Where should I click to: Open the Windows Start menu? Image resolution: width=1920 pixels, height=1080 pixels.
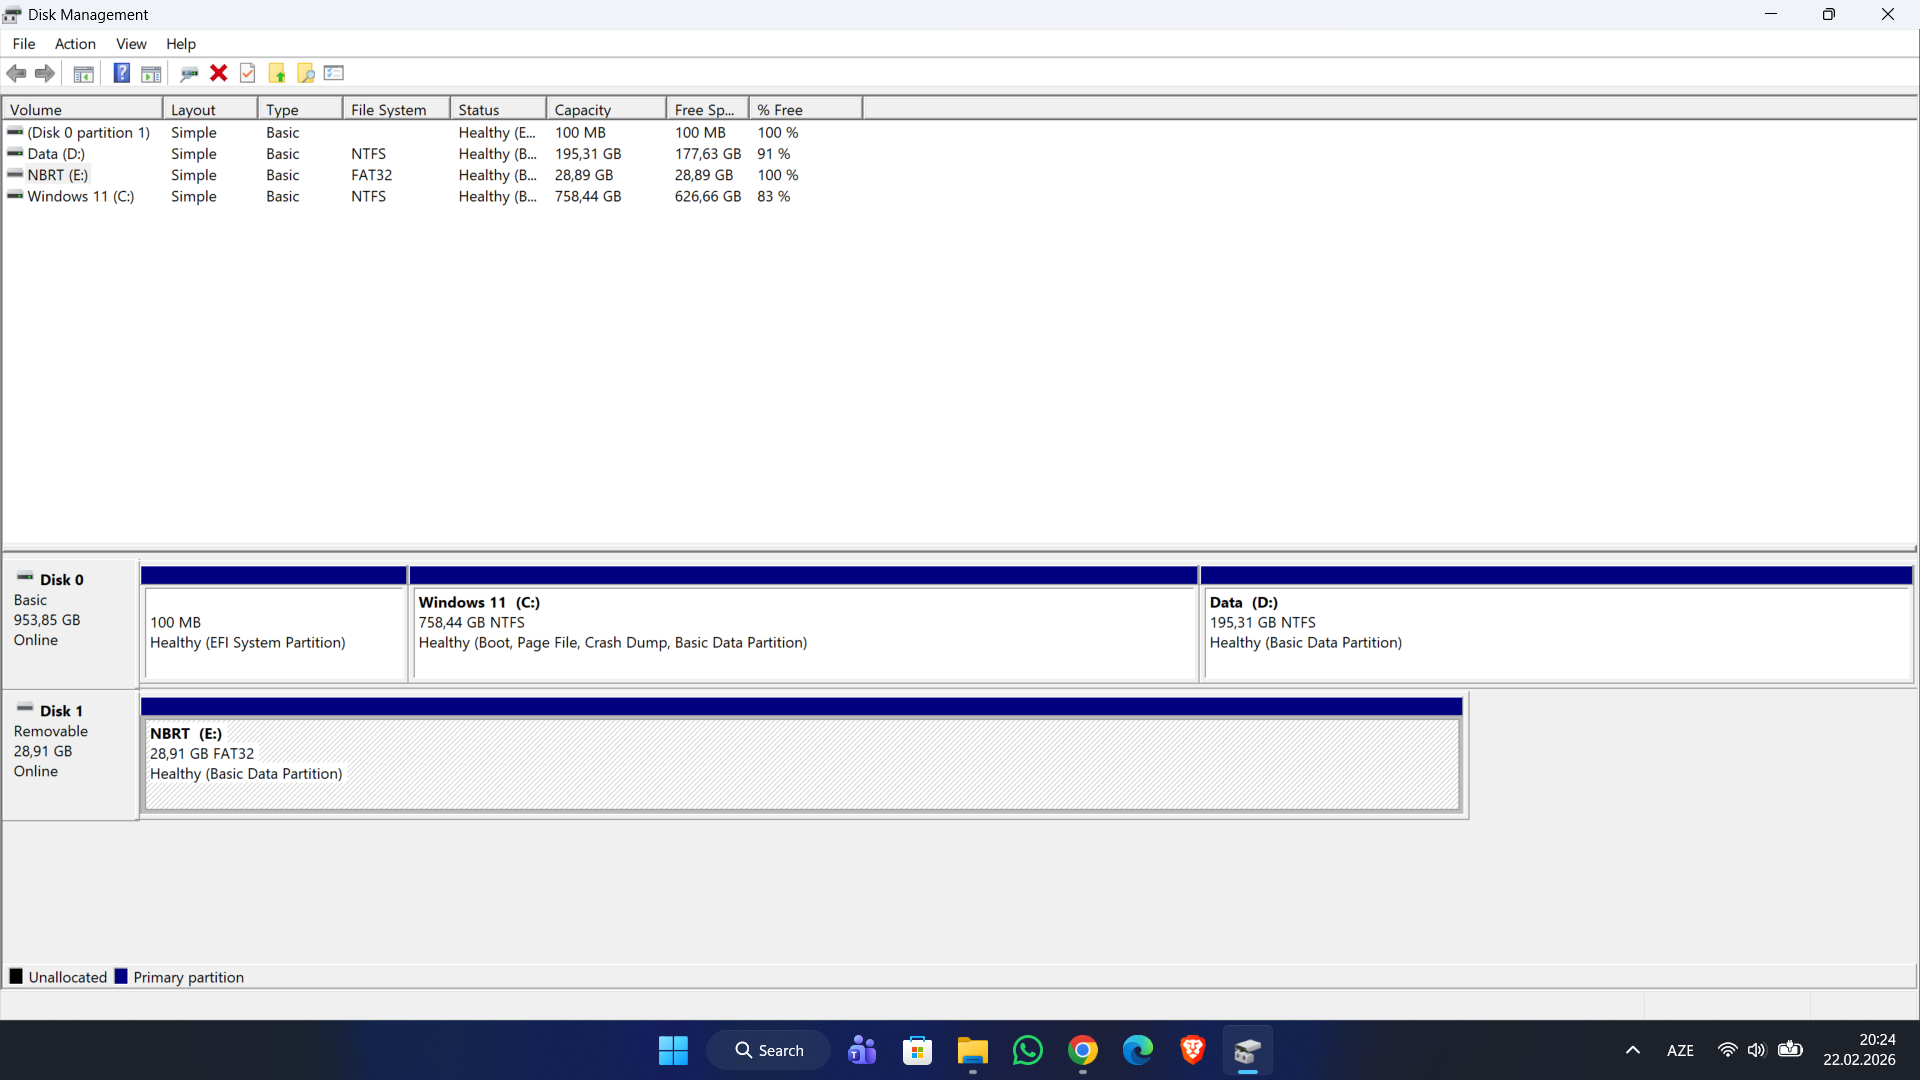click(x=673, y=1051)
